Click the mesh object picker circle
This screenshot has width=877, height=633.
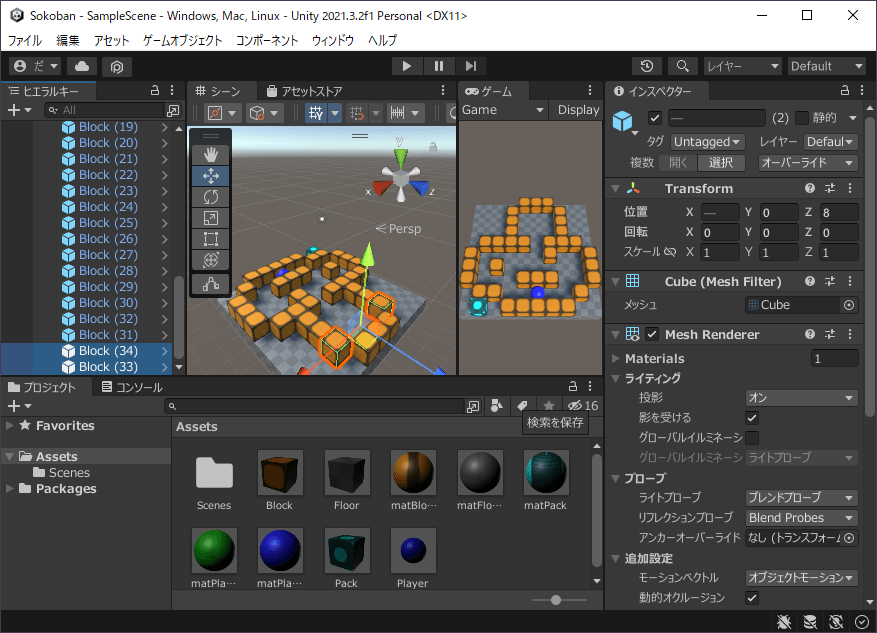(x=848, y=305)
